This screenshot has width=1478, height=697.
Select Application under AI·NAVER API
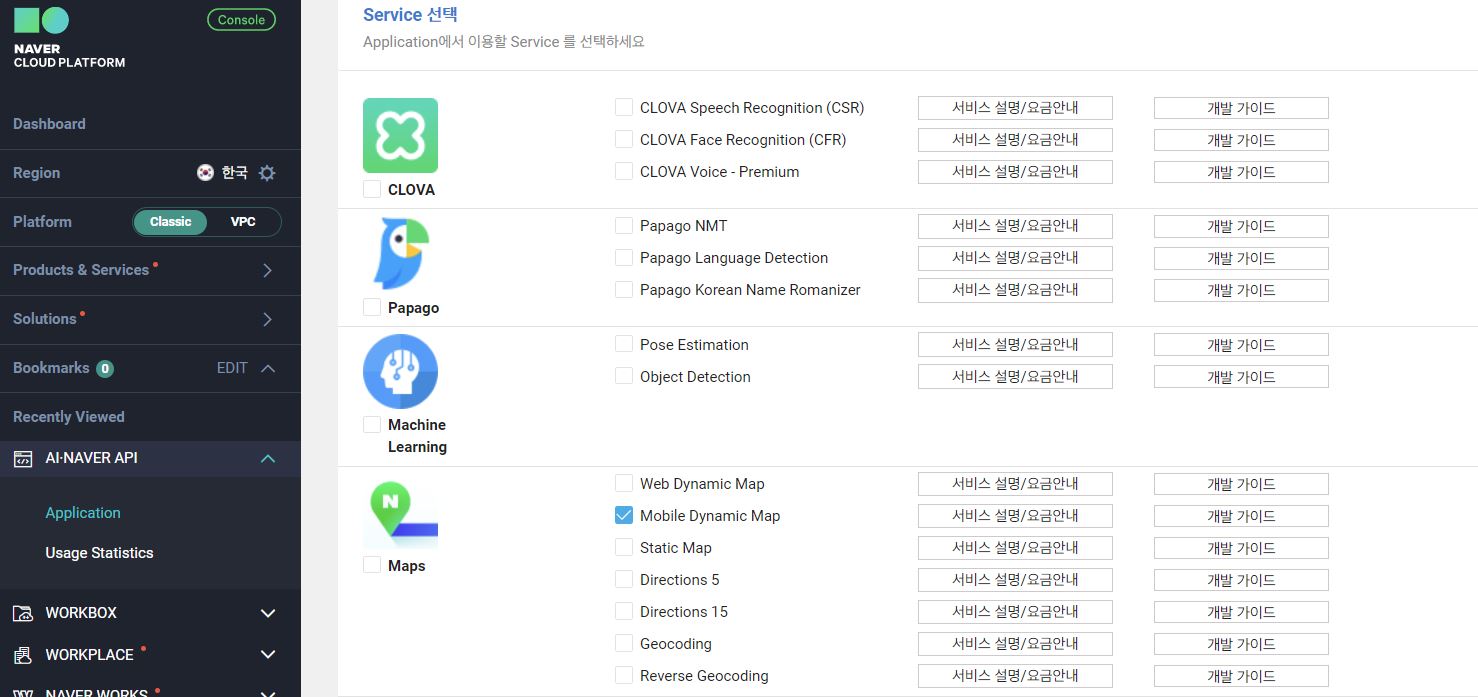83,513
